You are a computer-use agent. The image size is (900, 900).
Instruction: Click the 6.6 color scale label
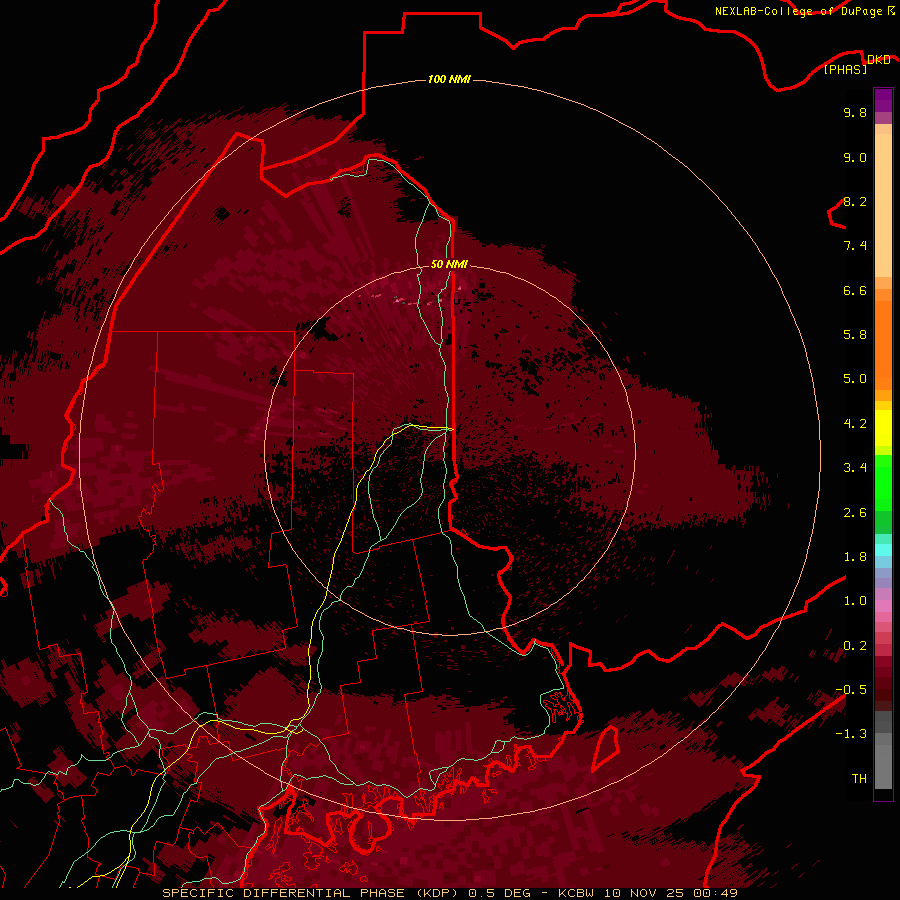click(855, 290)
